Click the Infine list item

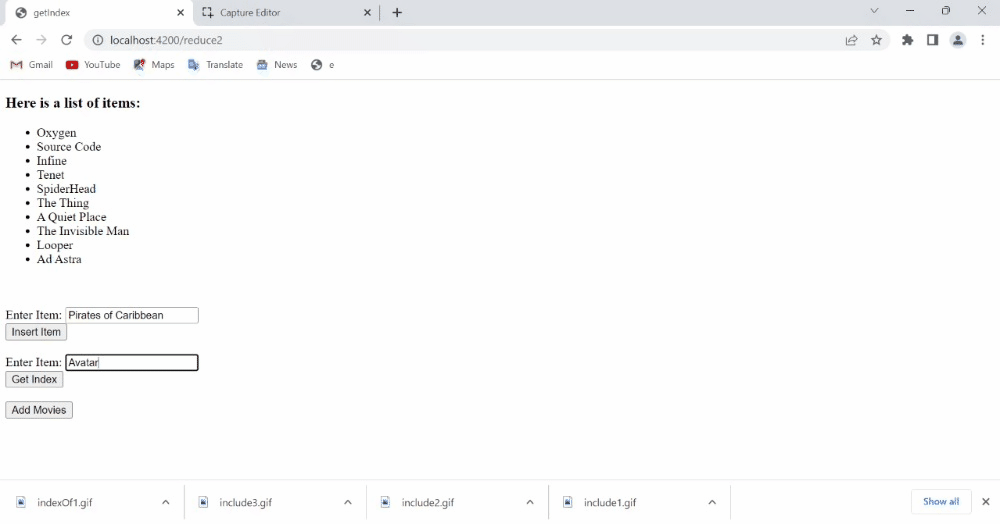coord(52,161)
